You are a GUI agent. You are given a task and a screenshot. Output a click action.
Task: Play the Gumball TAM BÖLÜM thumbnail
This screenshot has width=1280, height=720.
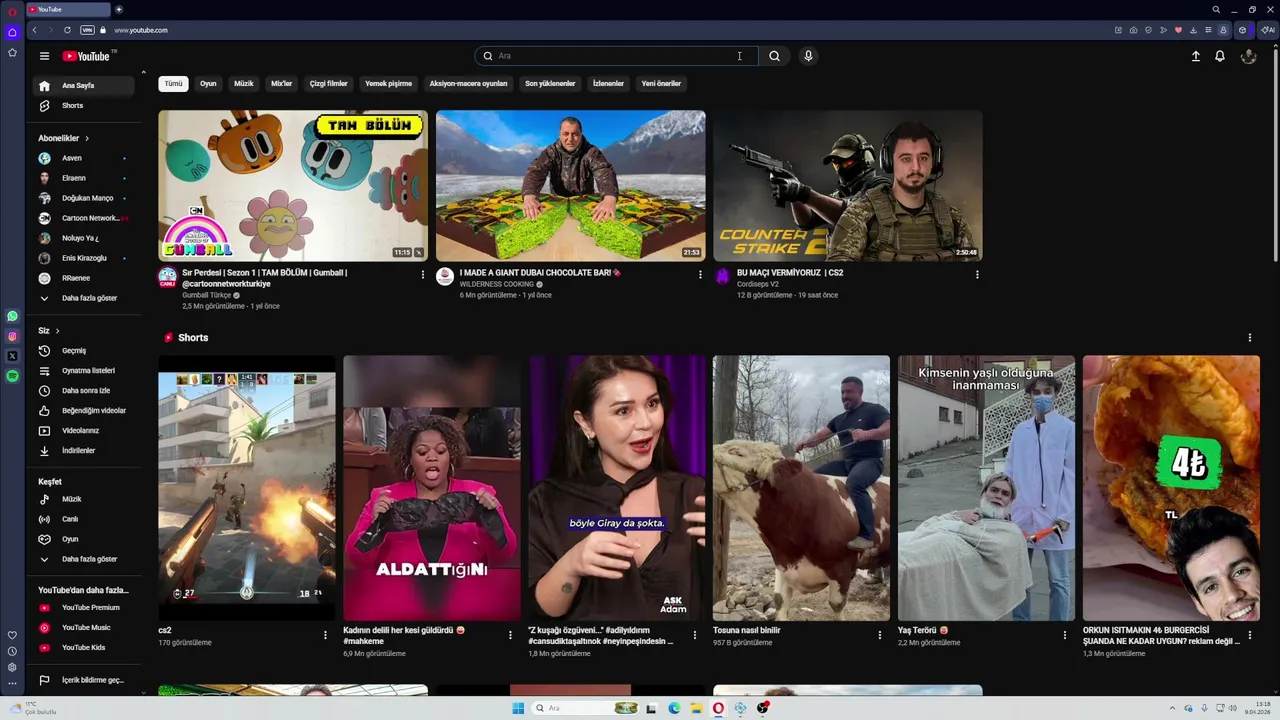[293, 186]
